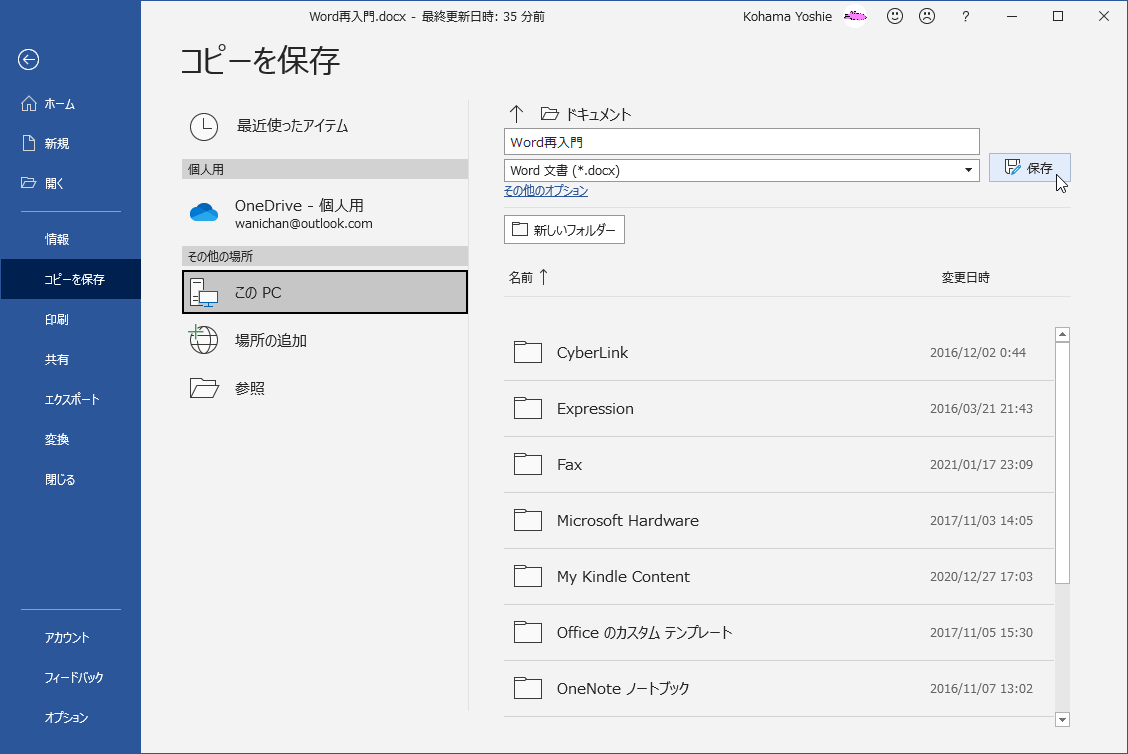The width and height of the screenshot is (1128, 754).
Task: Open the 情報 page
Action: (57, 239)
